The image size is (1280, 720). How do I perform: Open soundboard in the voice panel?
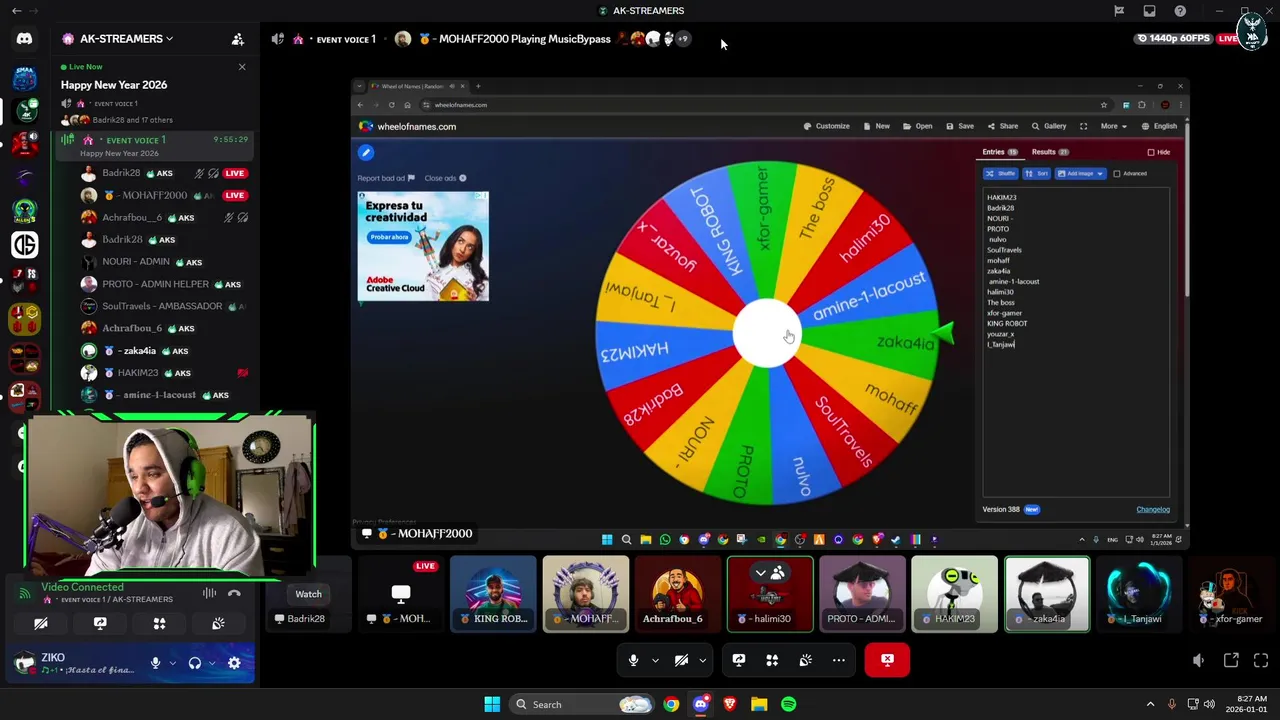coord(218,623)
